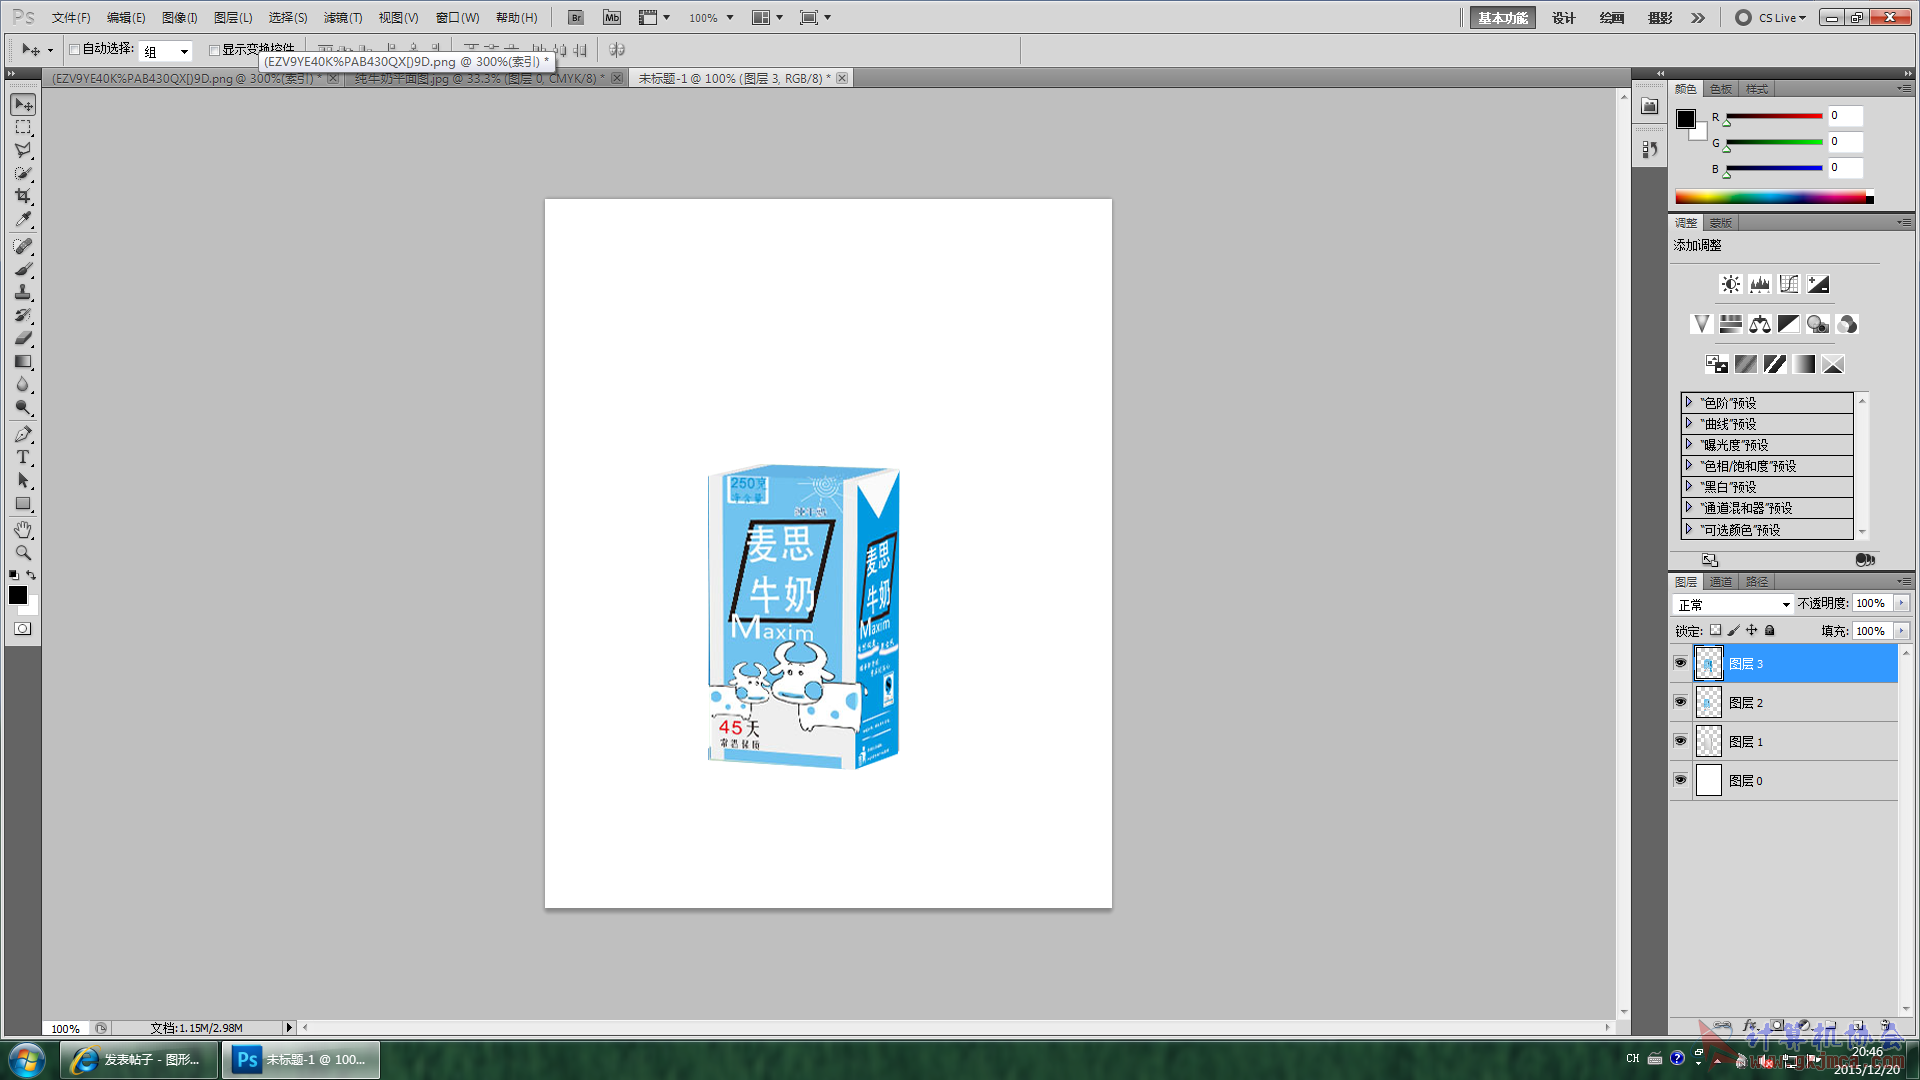Switch to the 路径 tab

coord(1757,582)
